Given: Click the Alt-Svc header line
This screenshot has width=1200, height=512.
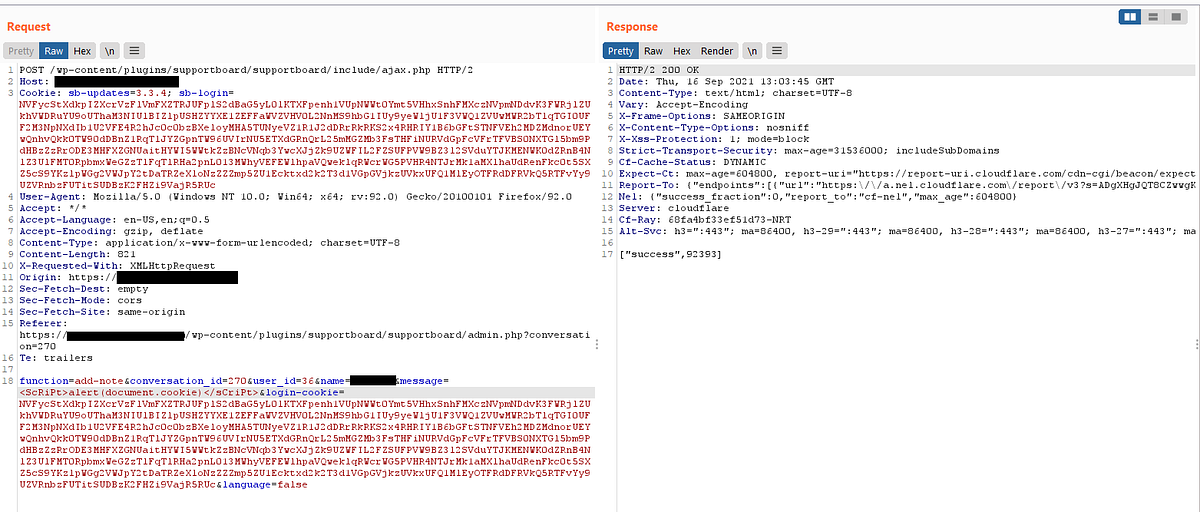Looking at the screenshot, I should coord(906,232).
